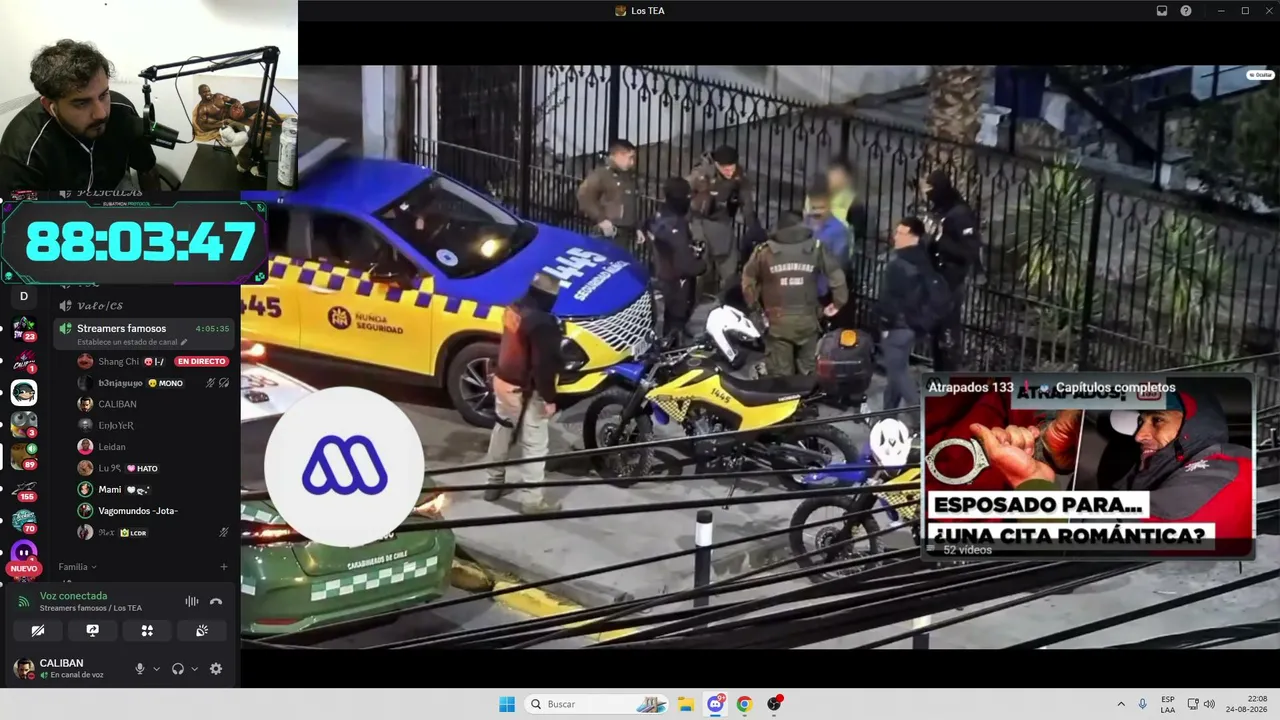Click the taskbar microphone indicator
This screenshot has height=720, width=1280.
pos(1143,704)
